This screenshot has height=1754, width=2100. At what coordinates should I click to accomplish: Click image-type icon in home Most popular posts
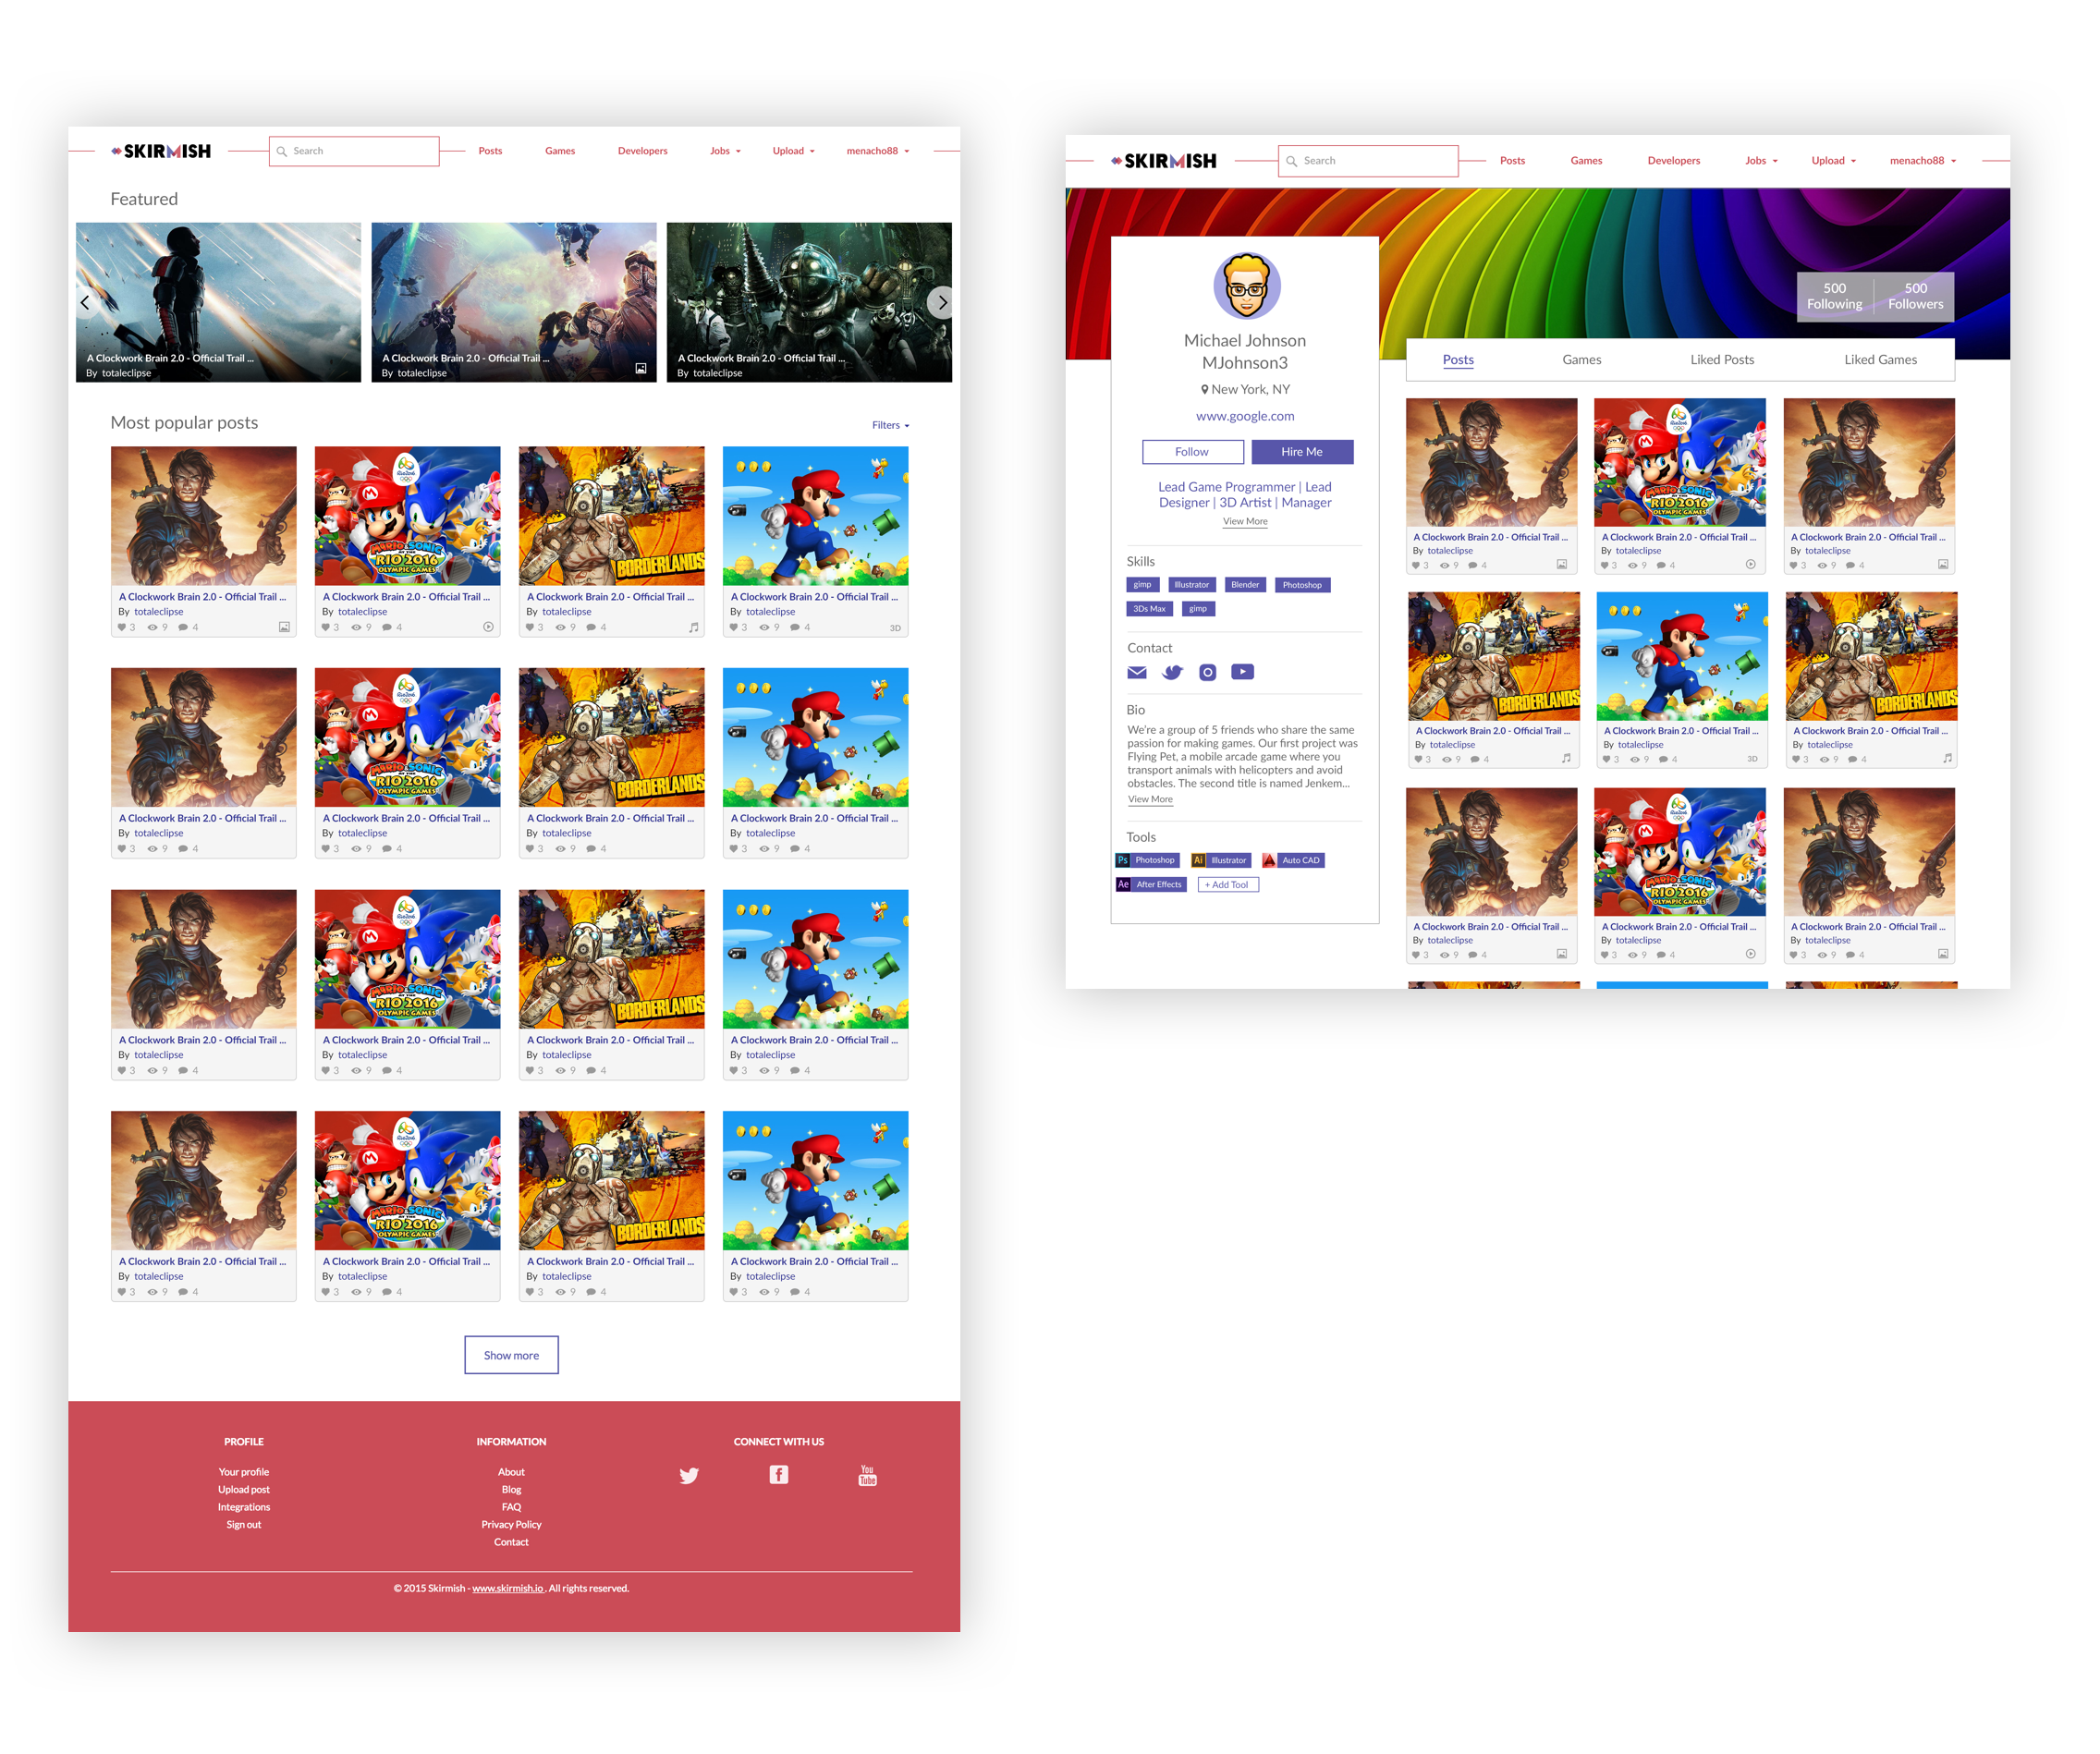tap(284, 627)
